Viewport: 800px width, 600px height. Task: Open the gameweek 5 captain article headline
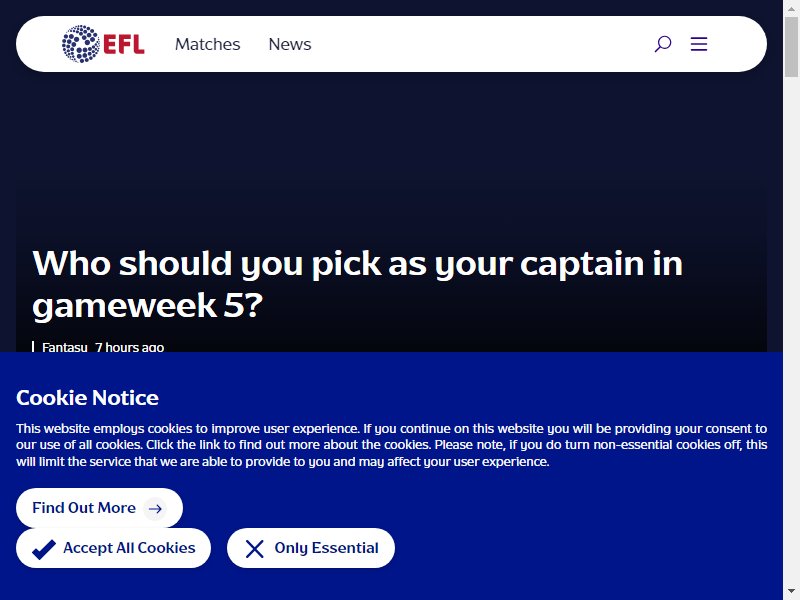pos(357,284)
